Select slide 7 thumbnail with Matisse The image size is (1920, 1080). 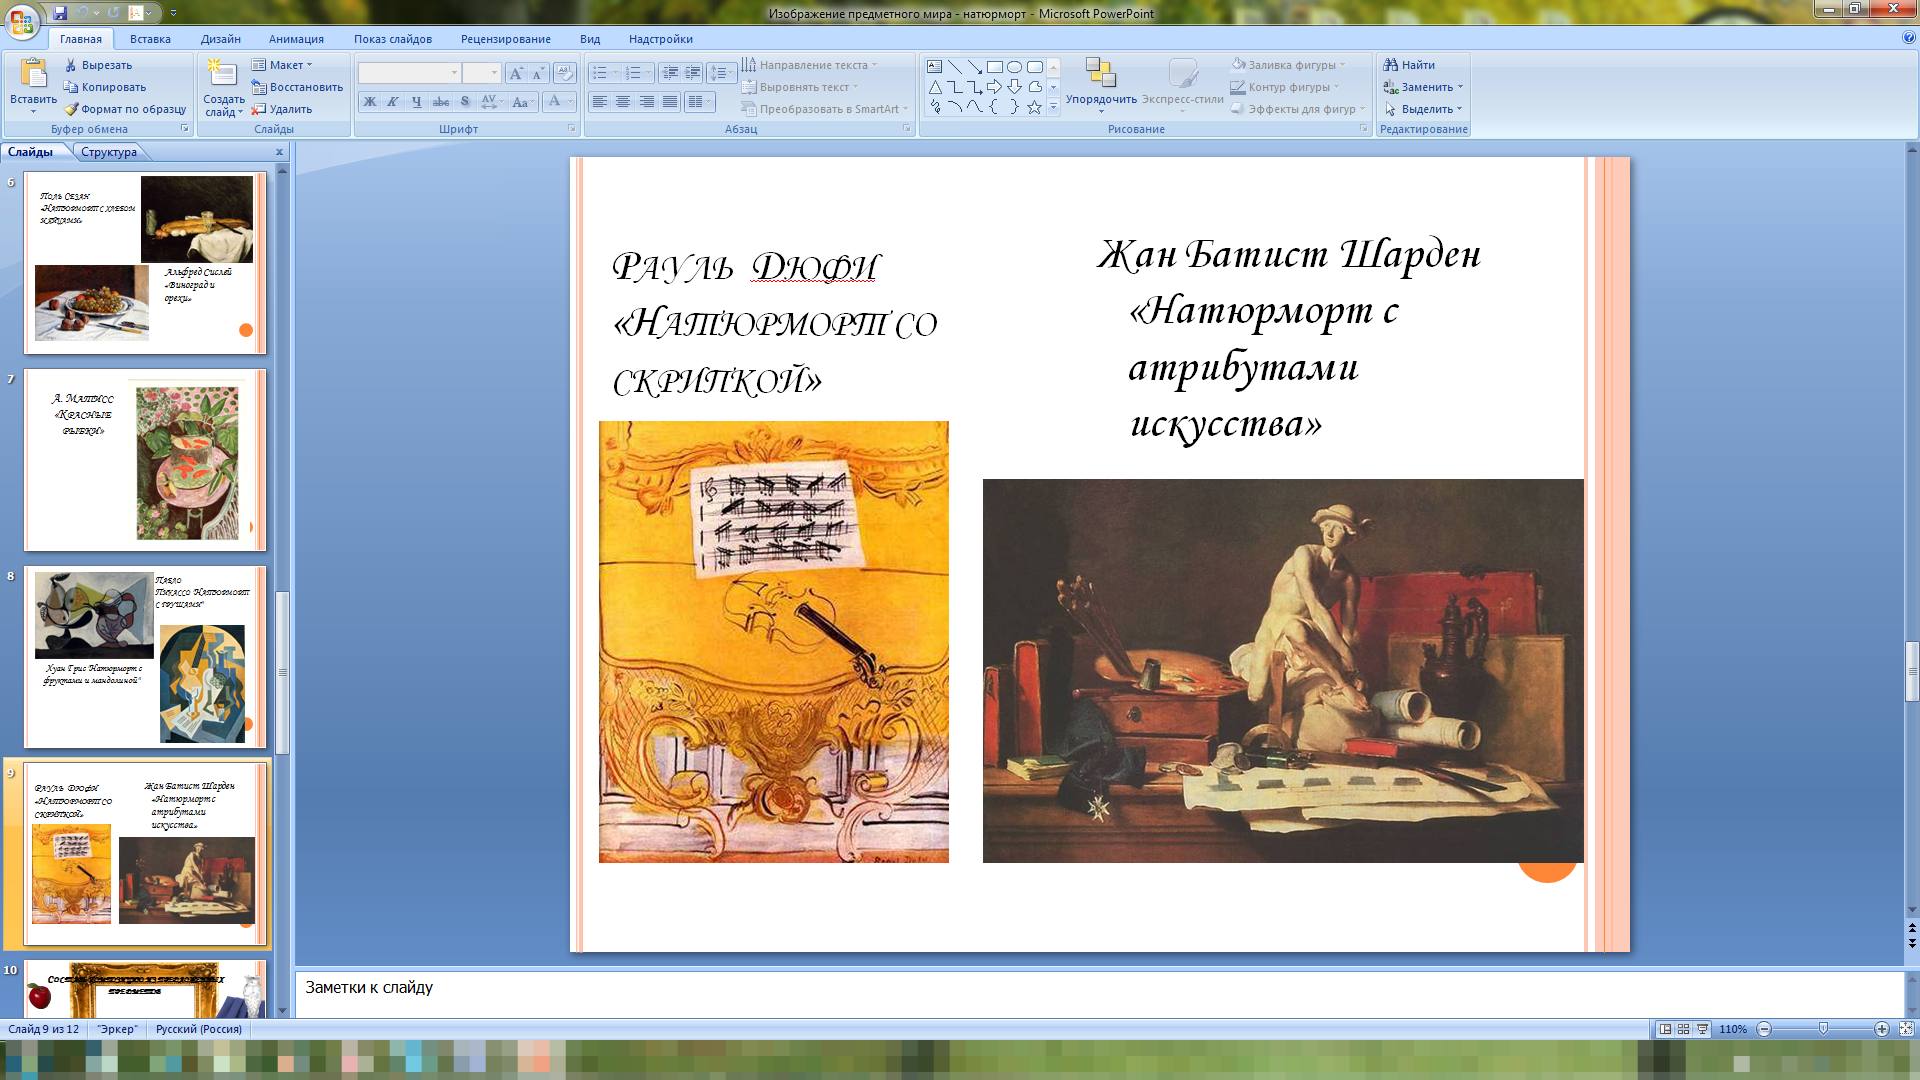pos(145,460)
